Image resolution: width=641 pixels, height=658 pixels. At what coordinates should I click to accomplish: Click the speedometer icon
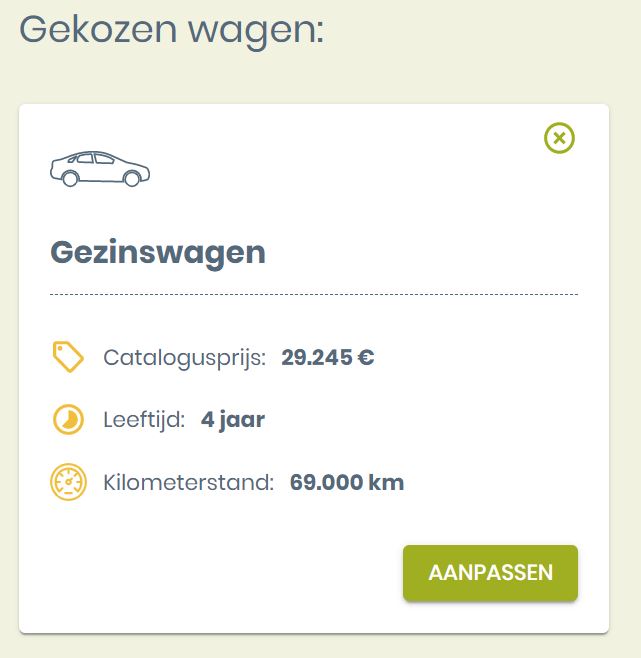pos(68,483)
